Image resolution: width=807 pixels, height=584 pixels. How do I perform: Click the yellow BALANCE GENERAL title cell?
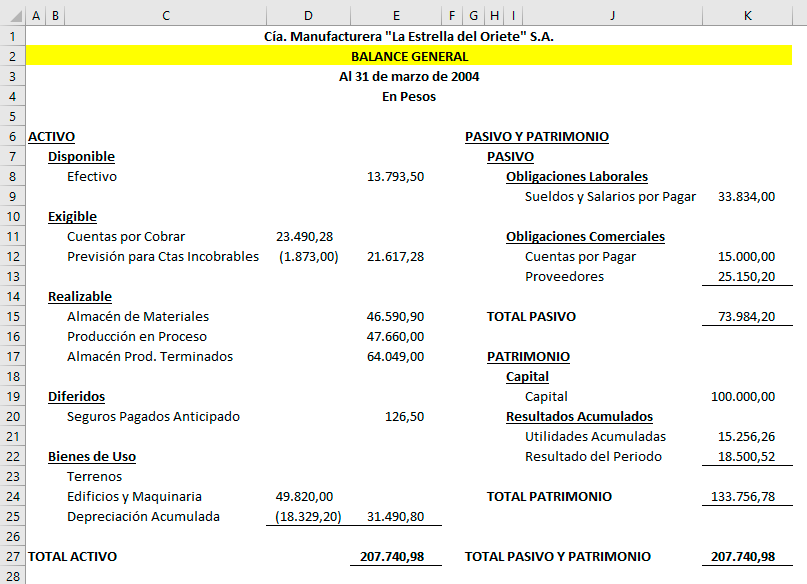[409, 56]
